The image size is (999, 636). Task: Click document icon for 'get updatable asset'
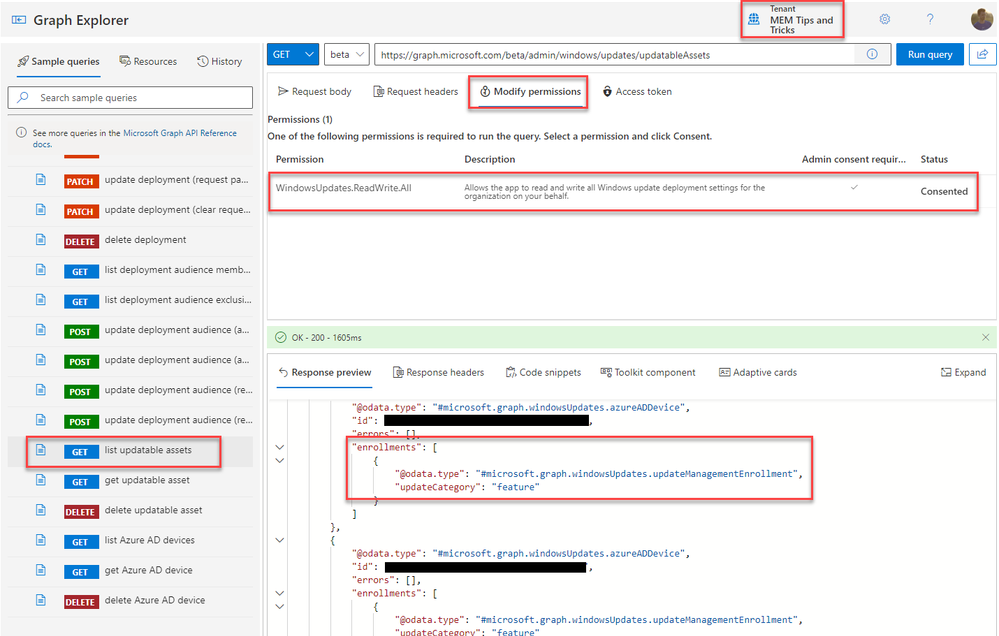click(x=41, y=480)
